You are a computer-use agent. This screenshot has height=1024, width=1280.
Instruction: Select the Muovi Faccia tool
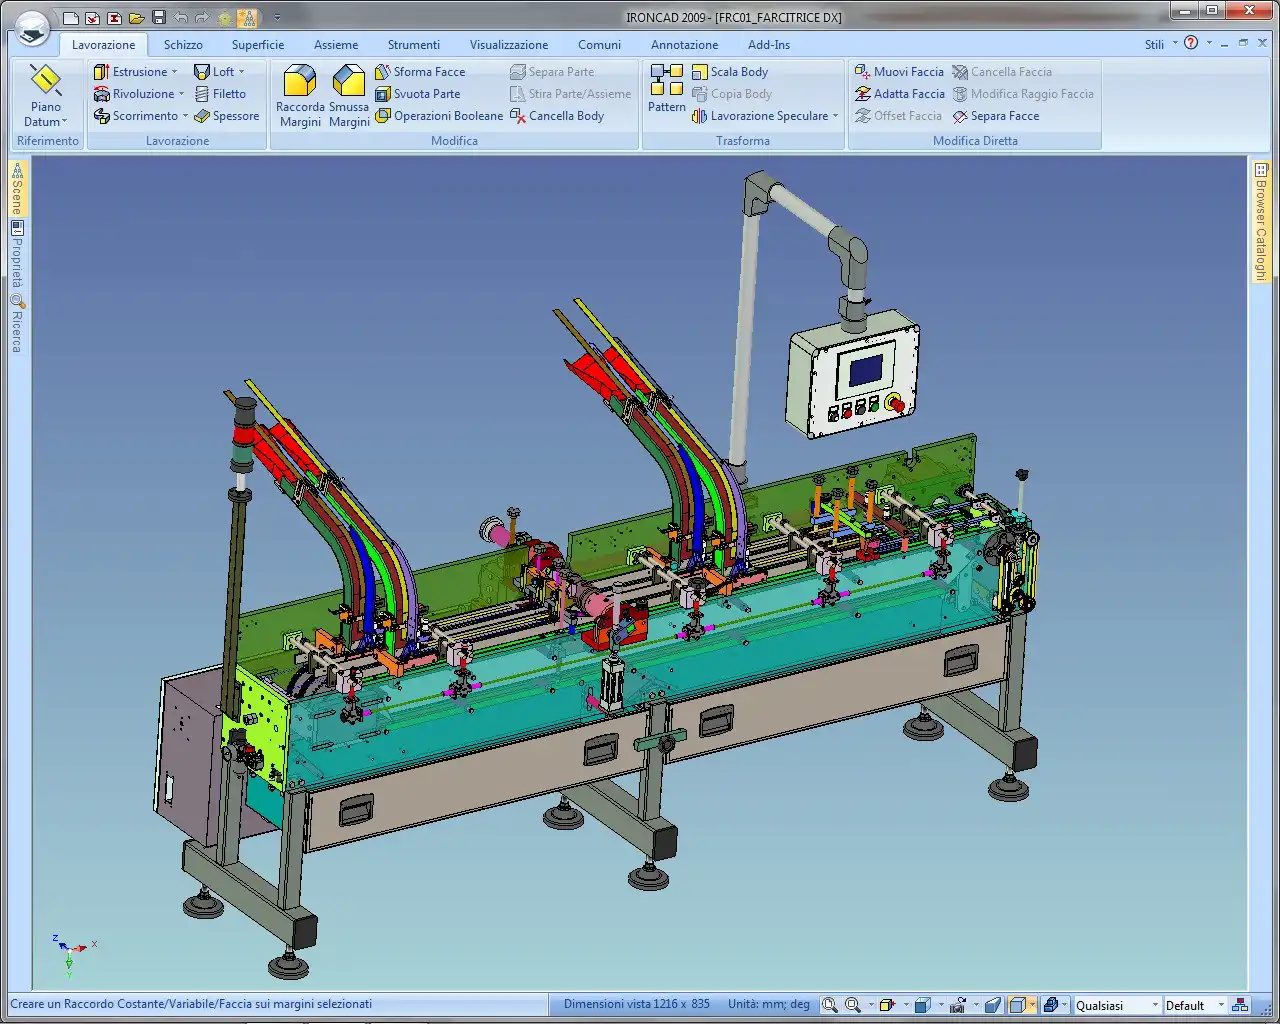coord(899,72)
